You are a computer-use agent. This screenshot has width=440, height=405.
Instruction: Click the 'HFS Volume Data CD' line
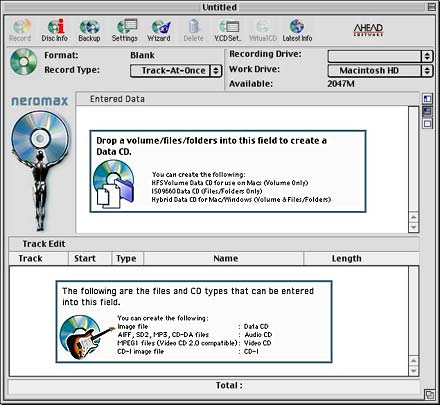[230, 183]
